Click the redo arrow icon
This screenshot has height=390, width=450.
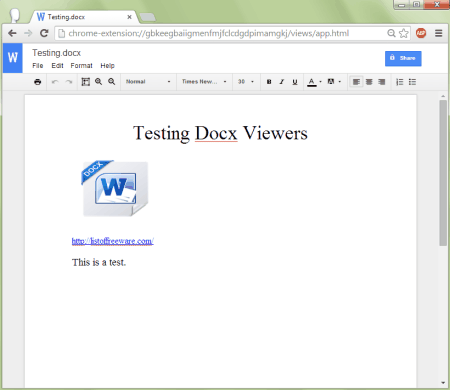coord(69,82)
